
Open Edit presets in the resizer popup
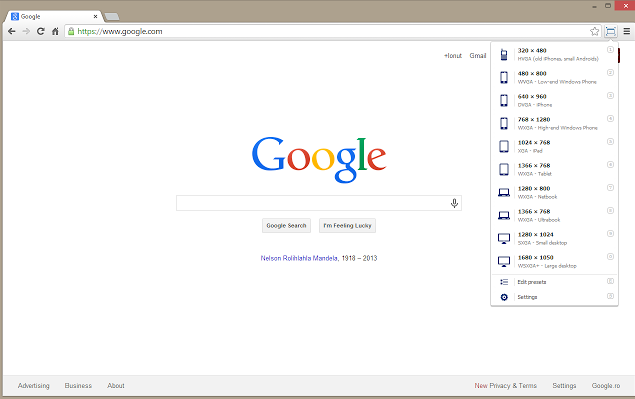click(554, 282)
